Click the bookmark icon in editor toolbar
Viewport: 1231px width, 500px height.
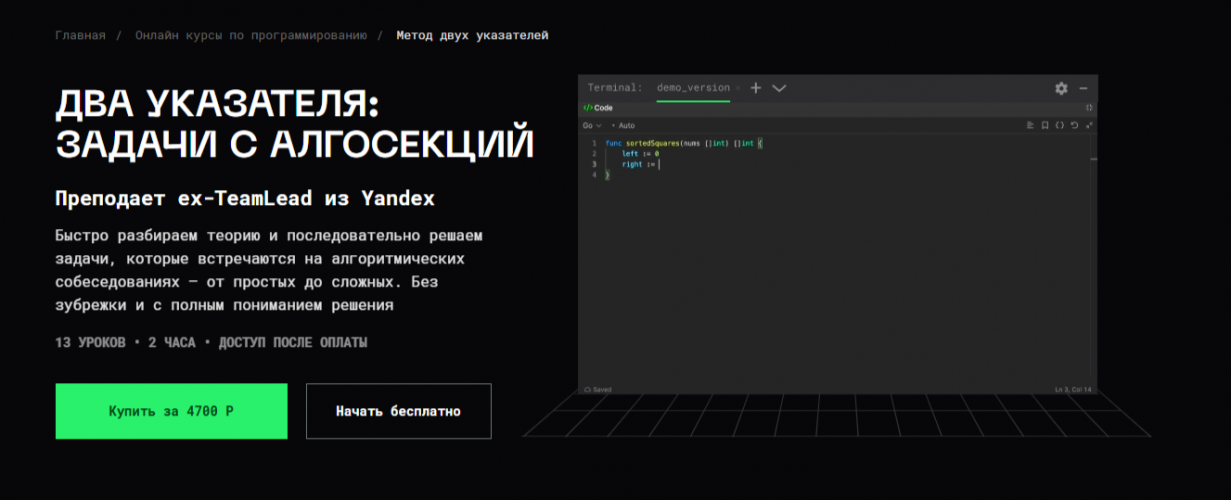[1045, 126]
